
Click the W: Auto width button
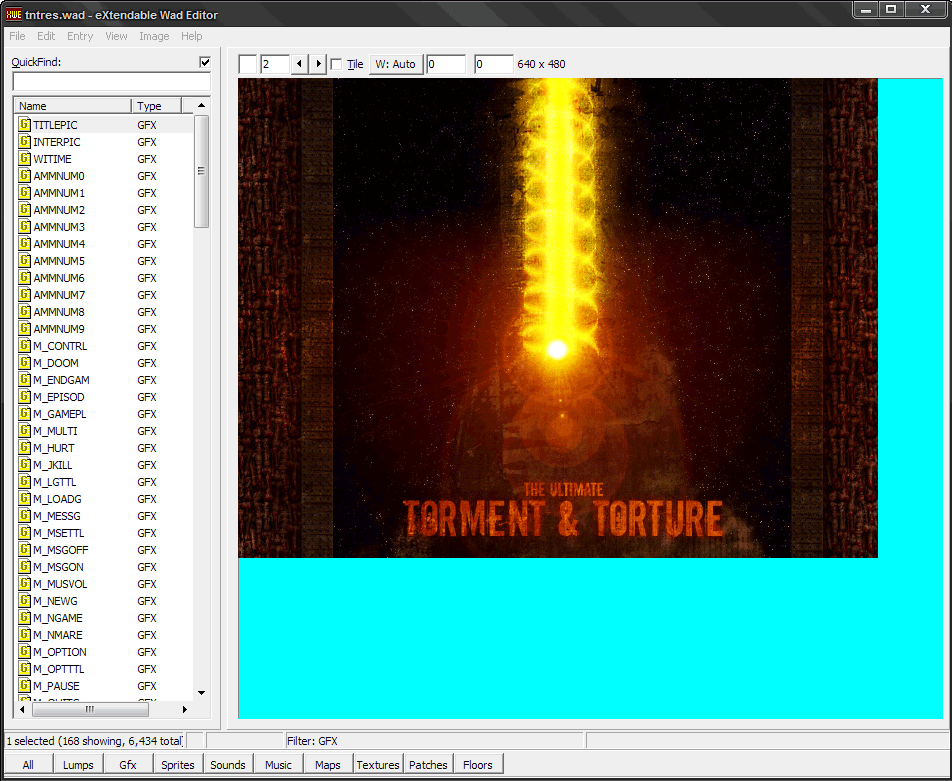[x=396, y=64]
